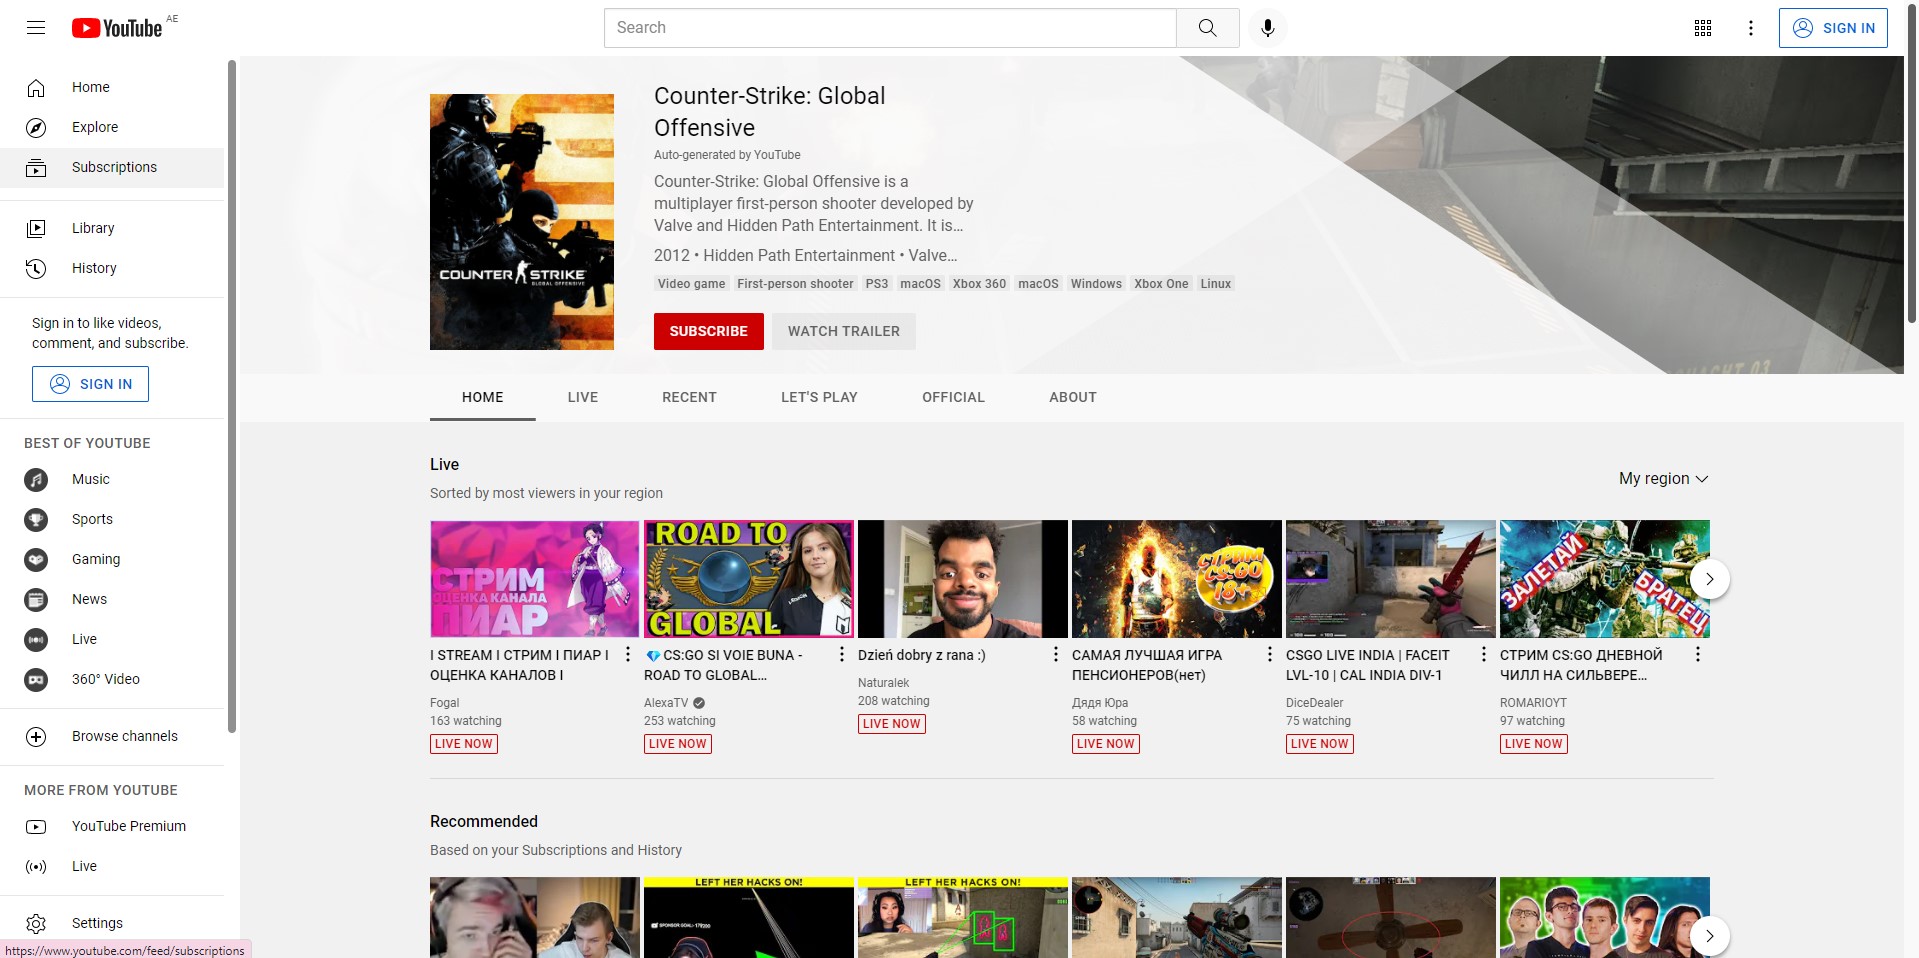
Task: Click LIVE NOW badge under Naturalek
Action: (892, 724)
